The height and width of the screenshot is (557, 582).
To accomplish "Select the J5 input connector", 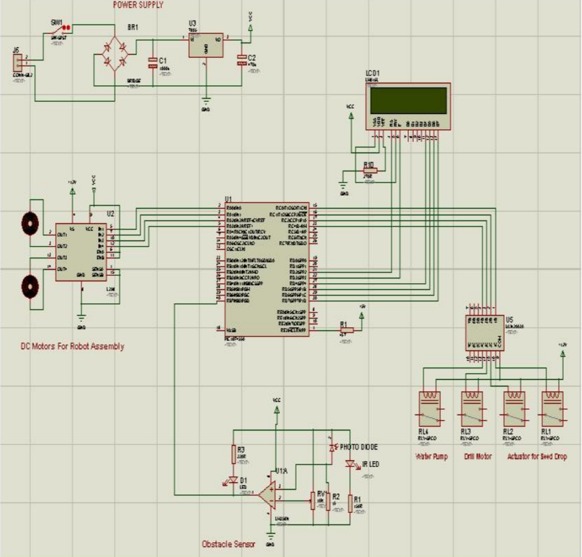I will click(x=17, y=63).
